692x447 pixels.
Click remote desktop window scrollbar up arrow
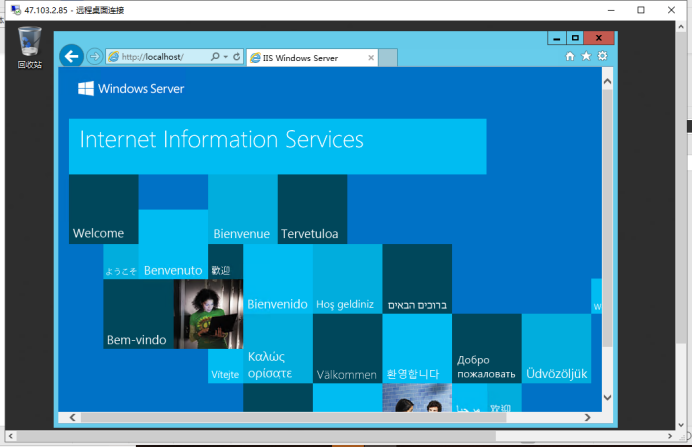pyautogui.click(x=681, y=27)
